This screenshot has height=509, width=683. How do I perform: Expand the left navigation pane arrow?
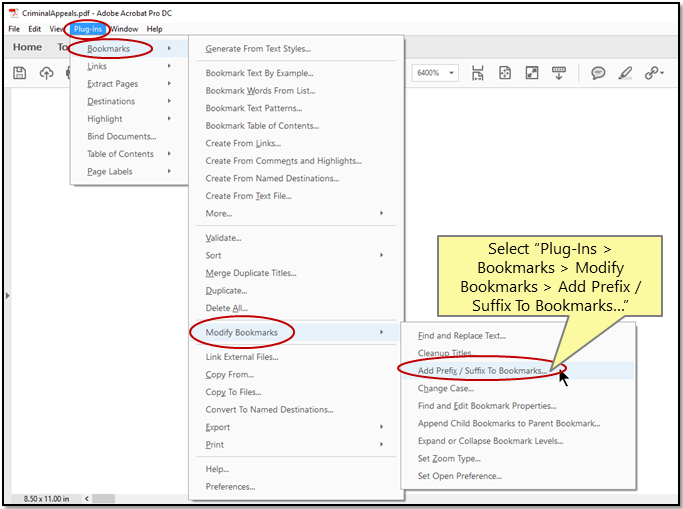coord(7,296)
